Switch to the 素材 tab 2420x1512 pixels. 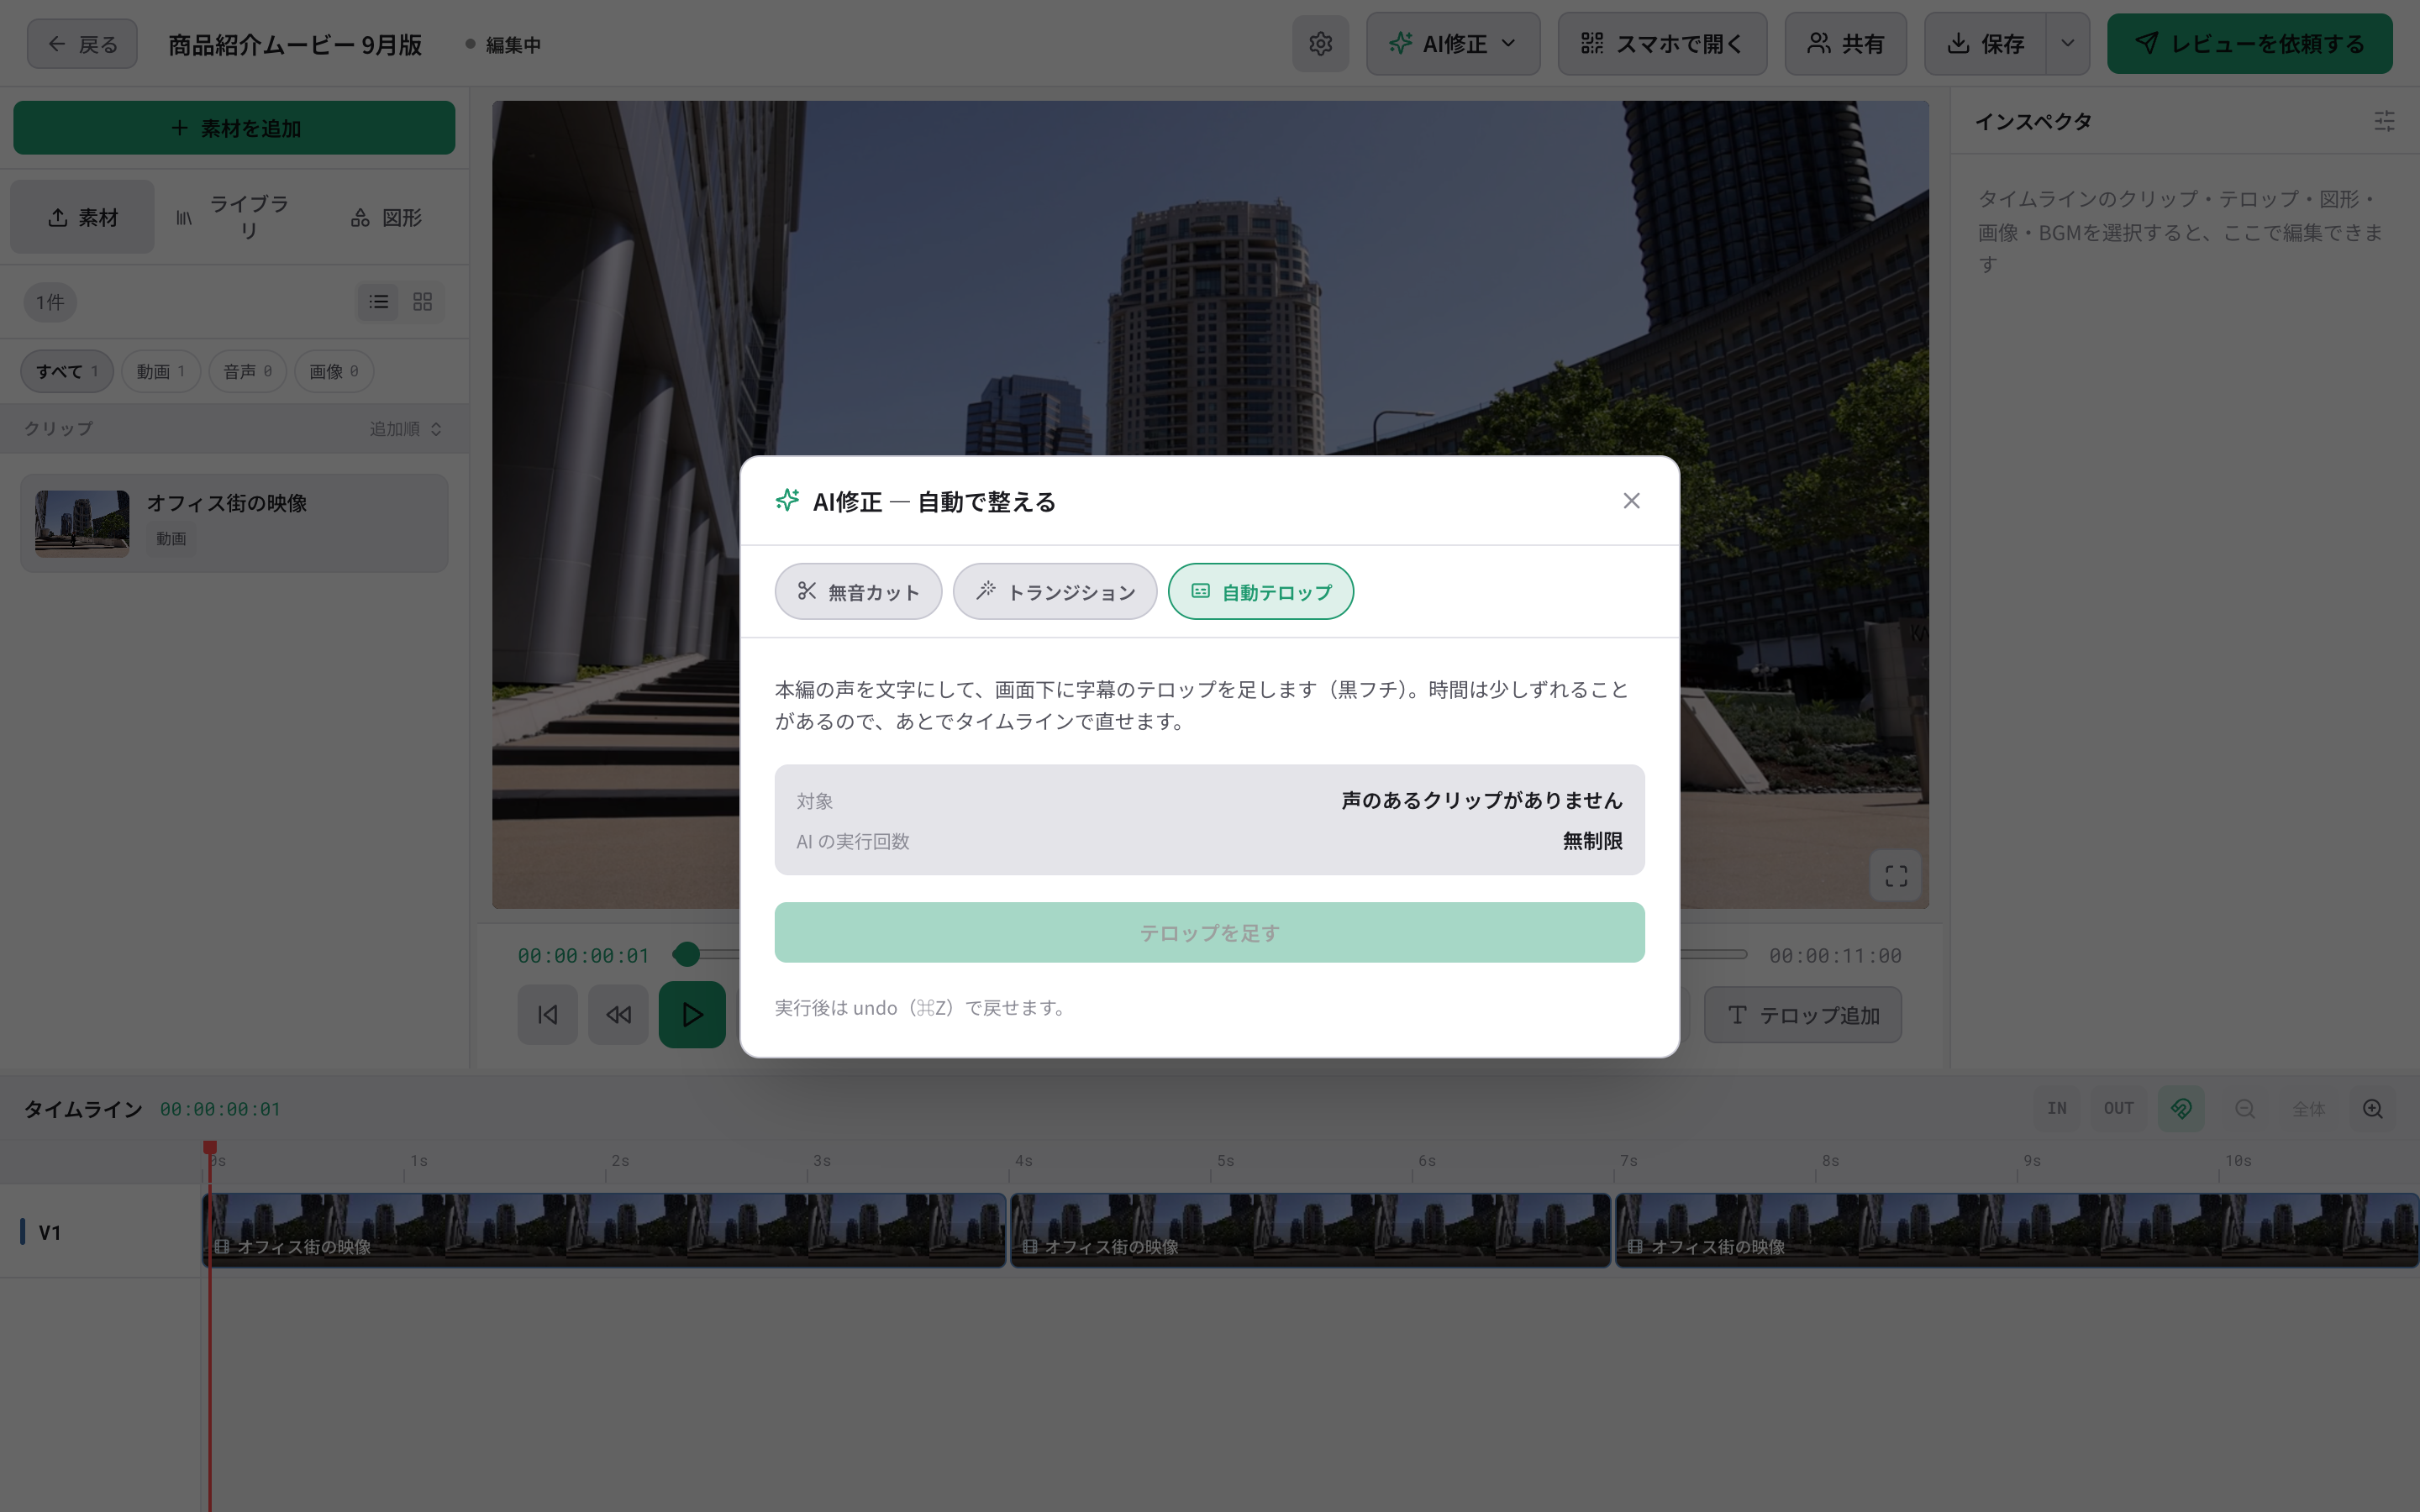click(x=82, y=217)
